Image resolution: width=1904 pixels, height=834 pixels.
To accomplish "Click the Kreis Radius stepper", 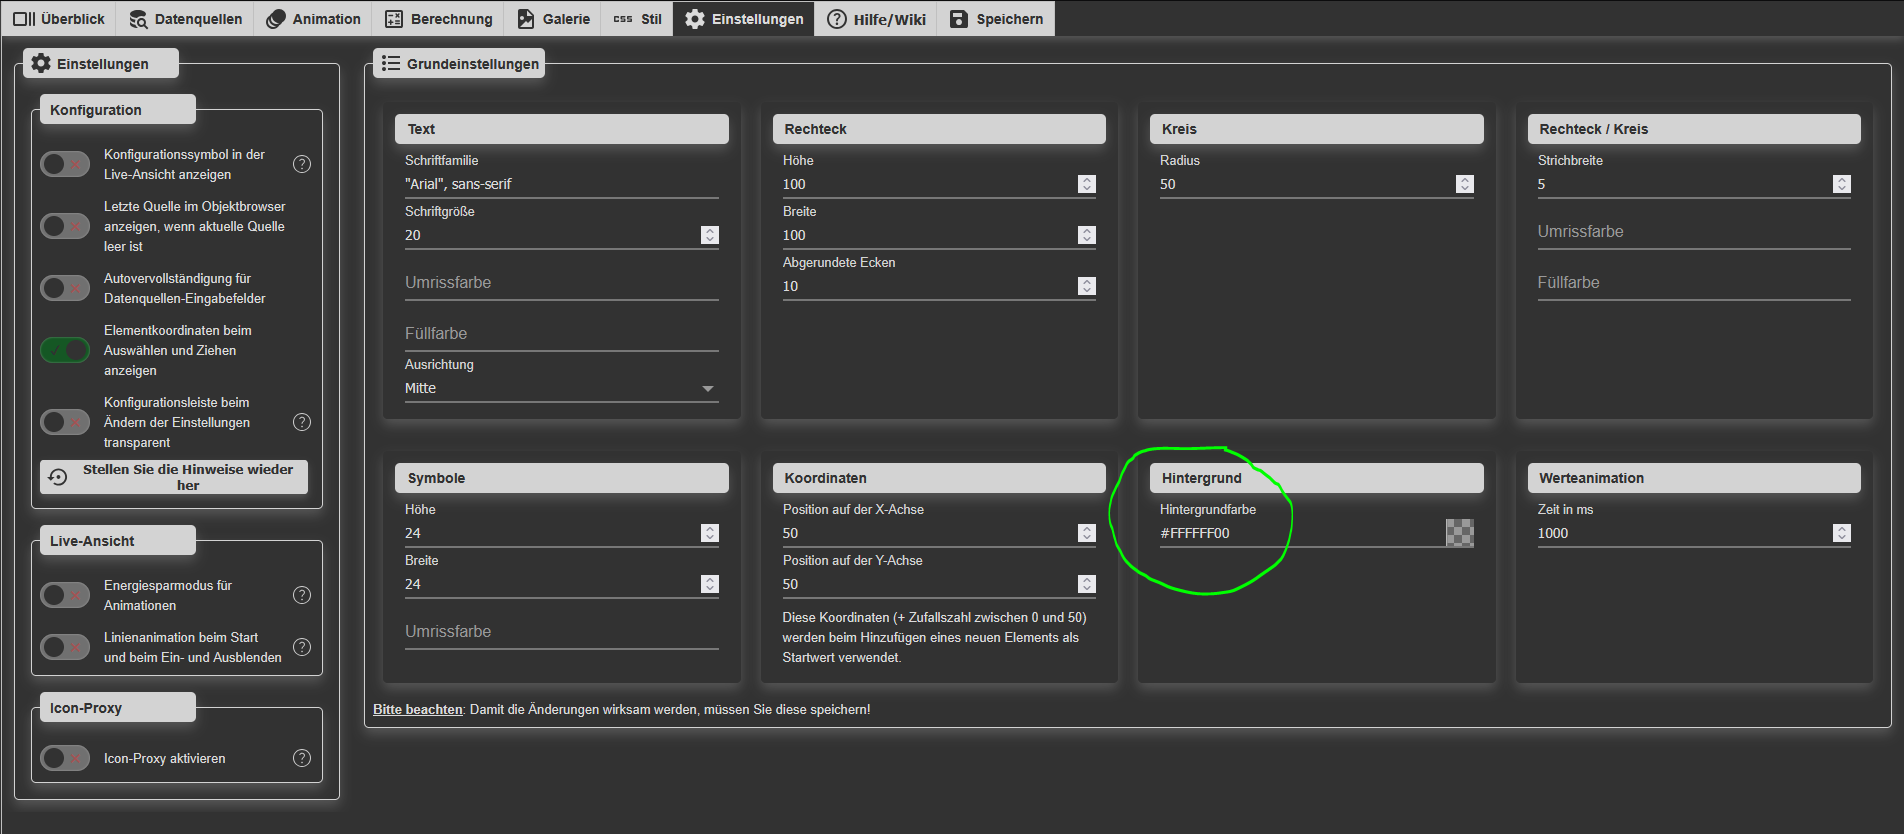I will (x=1465, y=184).
